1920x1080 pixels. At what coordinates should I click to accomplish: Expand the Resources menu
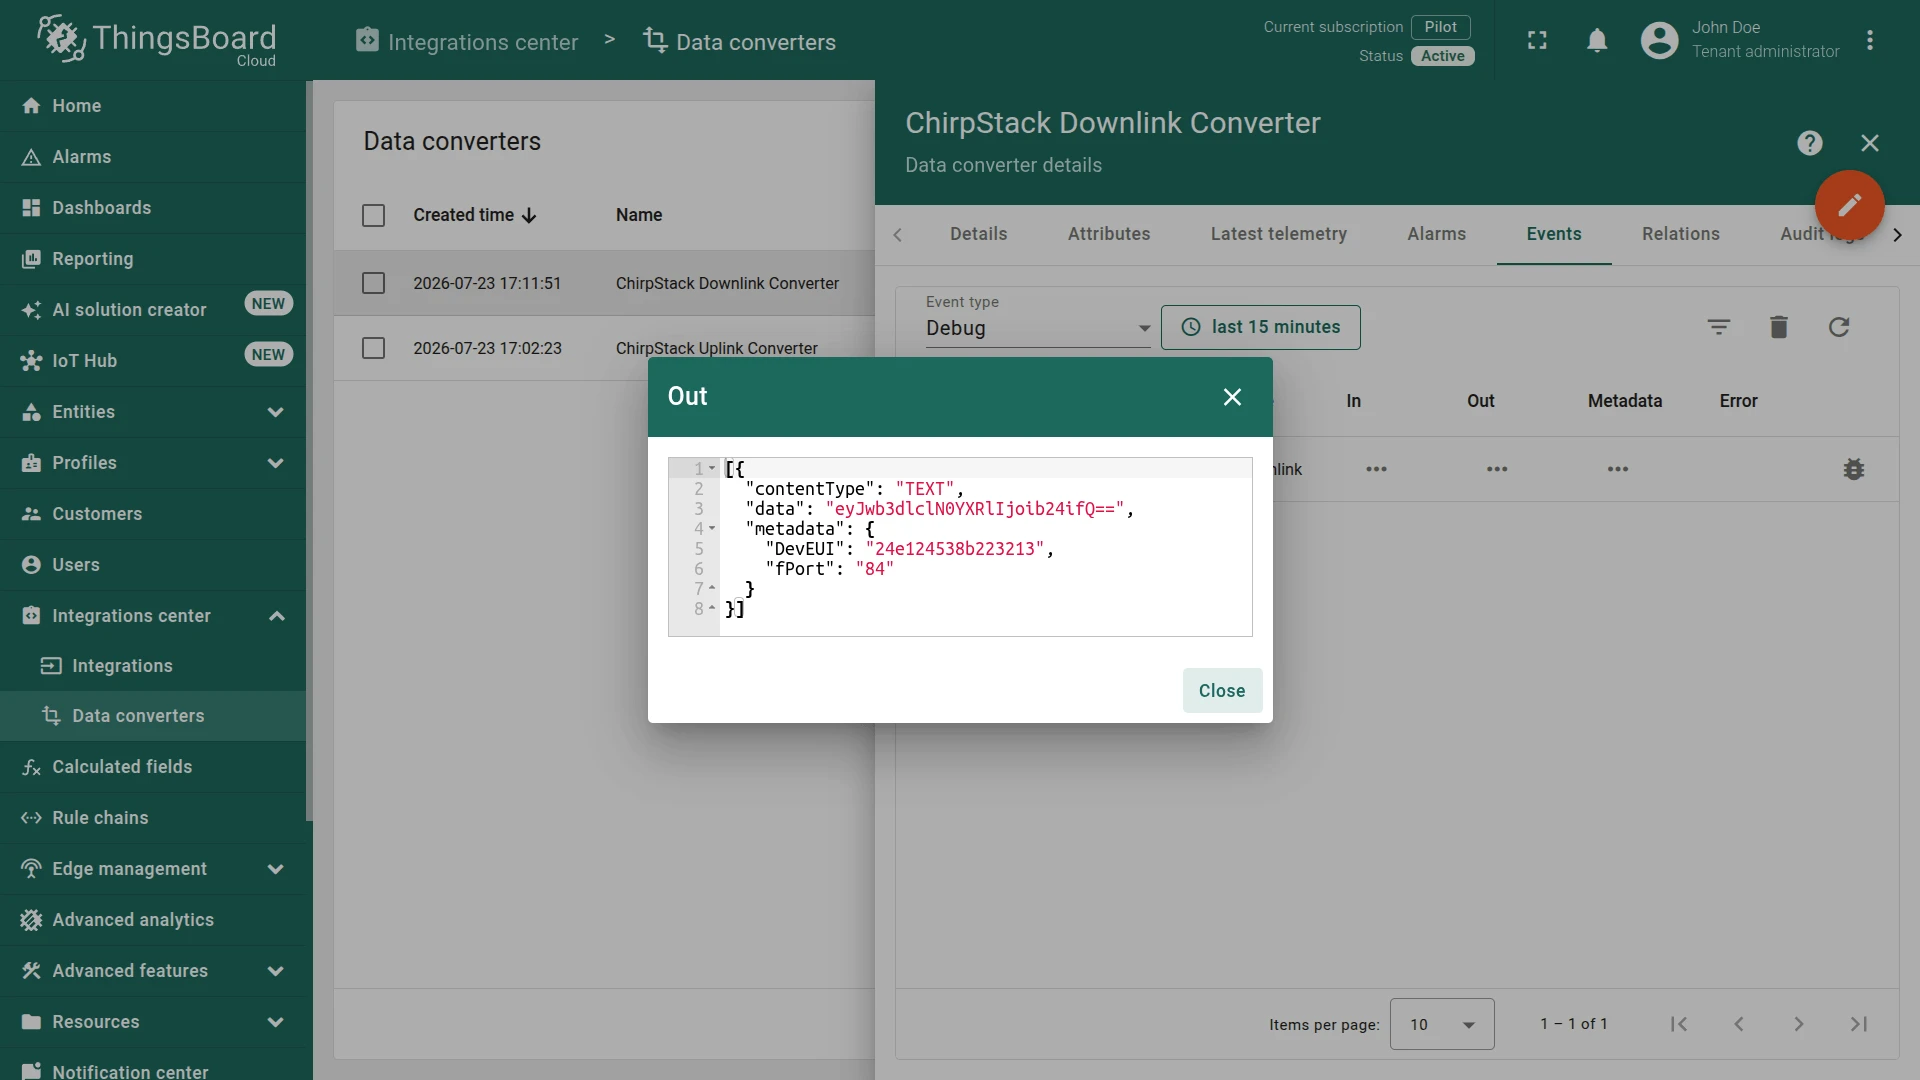tap(152, 1022)
